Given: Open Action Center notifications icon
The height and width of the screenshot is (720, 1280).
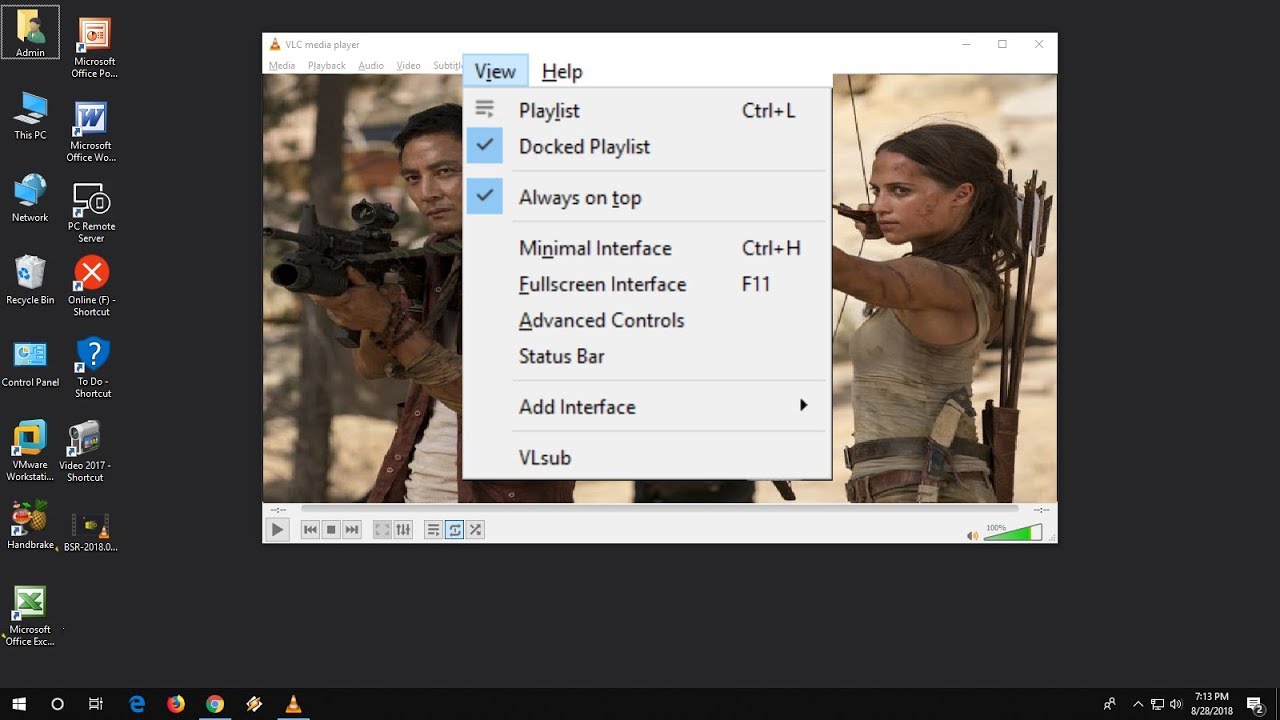Looking at the screenshot, I should tap(1255, 704).
